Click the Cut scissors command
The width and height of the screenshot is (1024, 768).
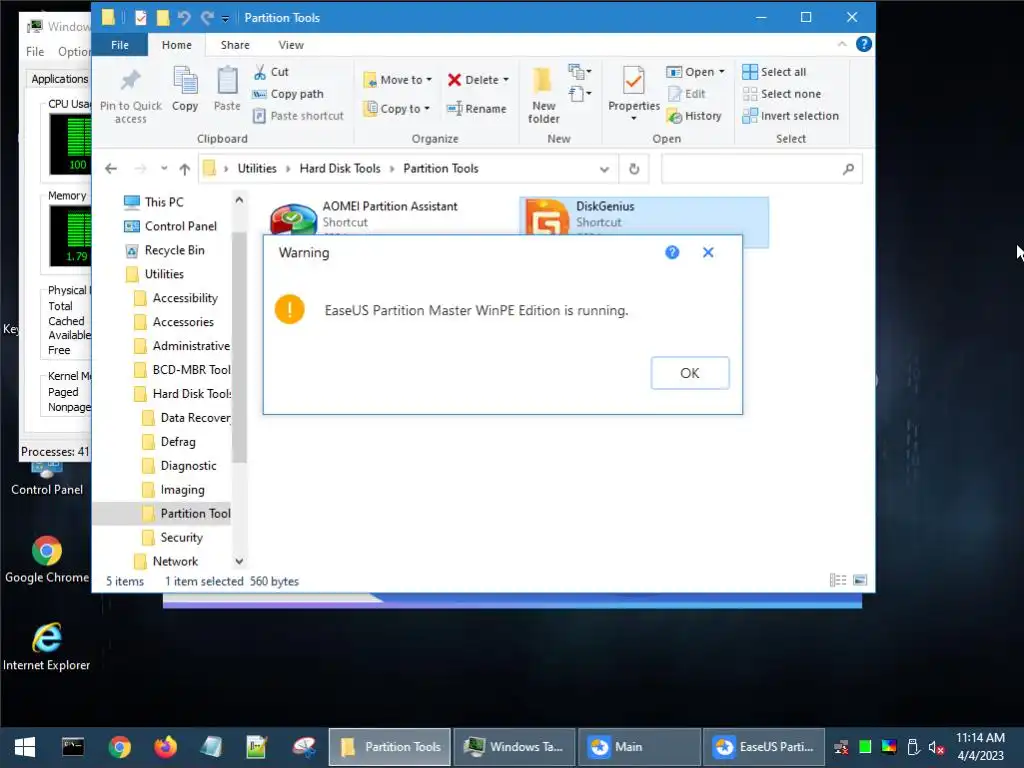click(271, 72)
